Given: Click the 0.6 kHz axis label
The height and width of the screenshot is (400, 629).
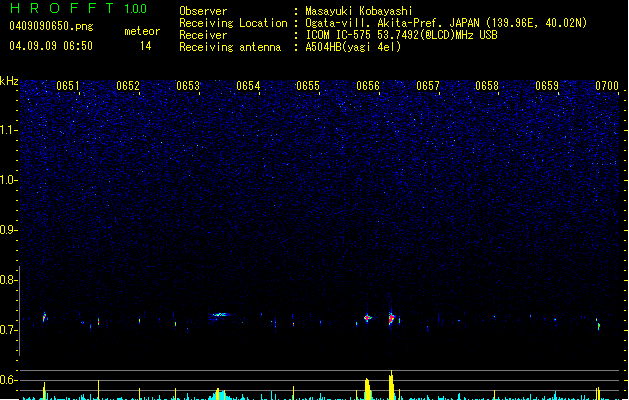Looking at the screenshot, I should coord(9,380).
